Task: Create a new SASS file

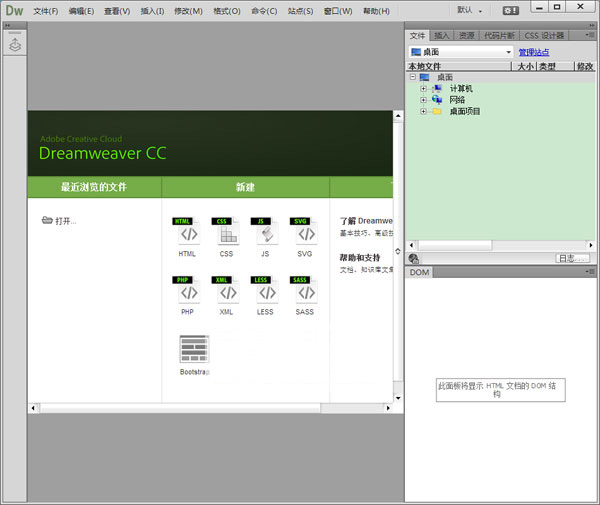Action: click(304, 290)
